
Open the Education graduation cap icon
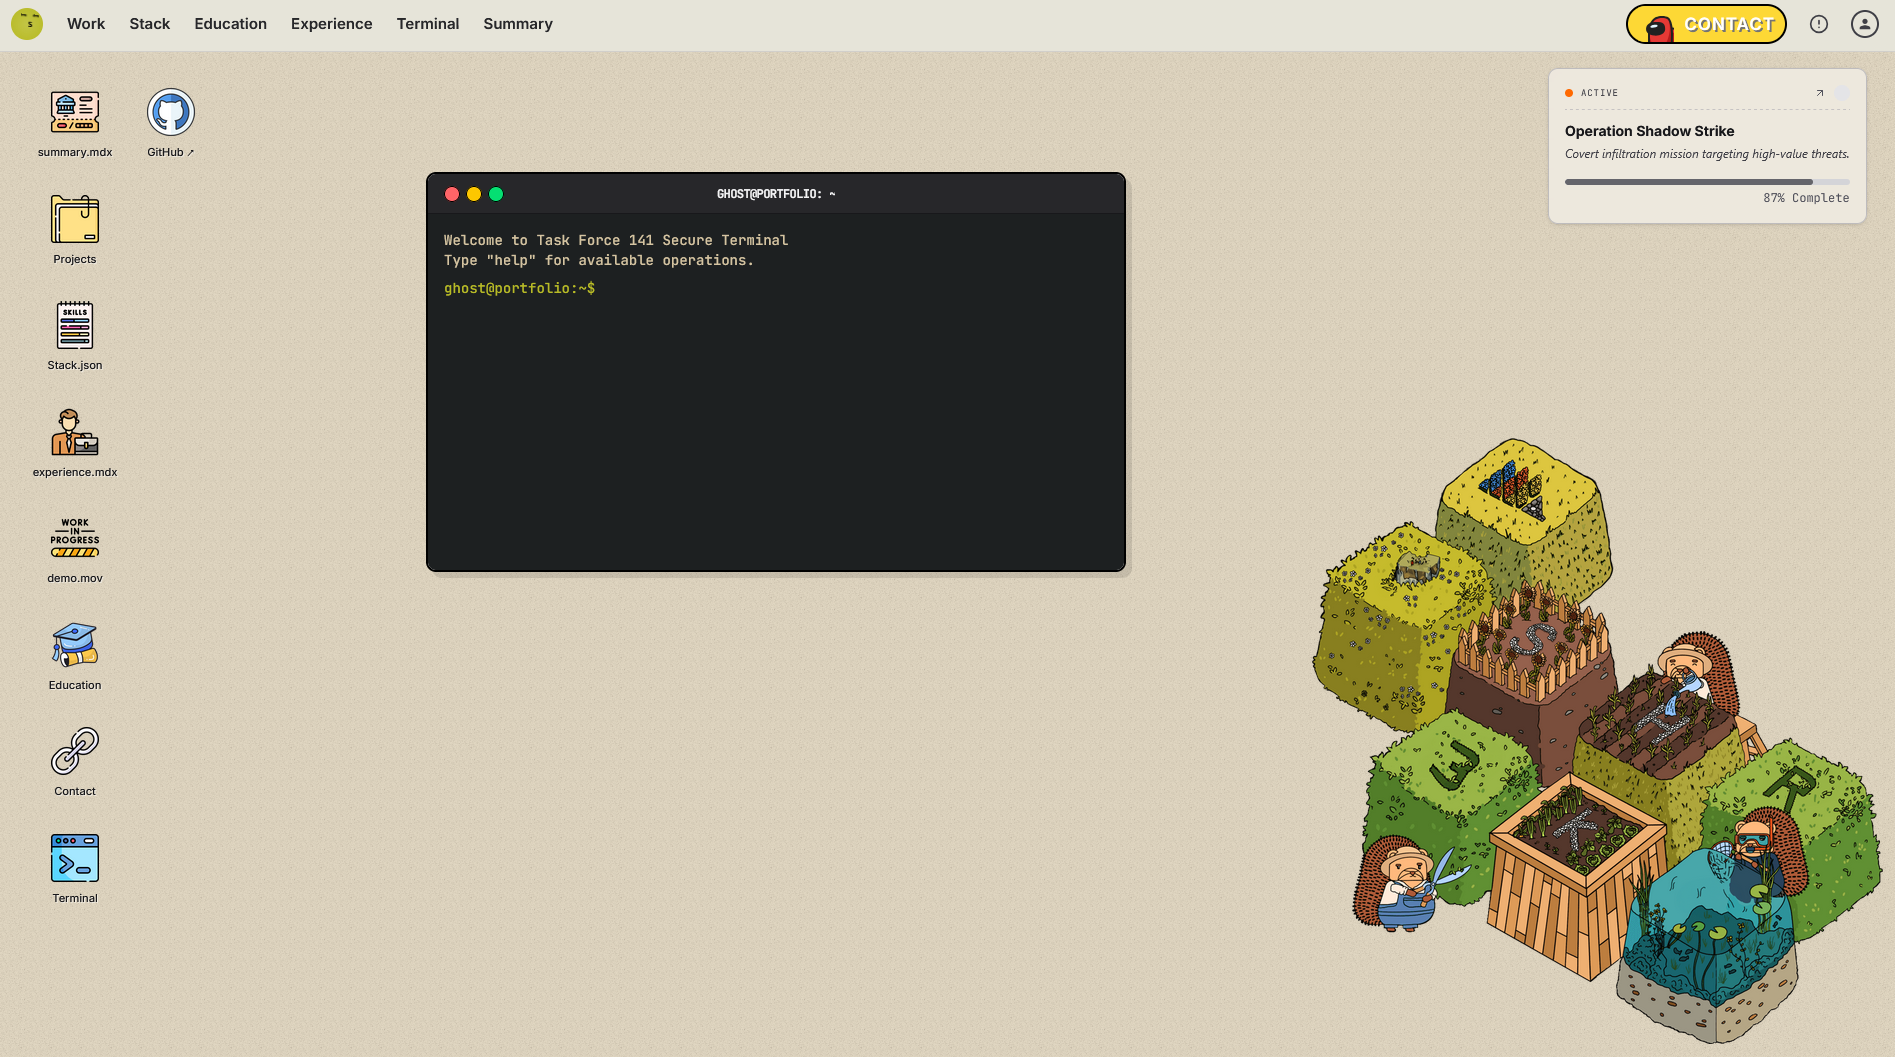click(x=75, y=646)
